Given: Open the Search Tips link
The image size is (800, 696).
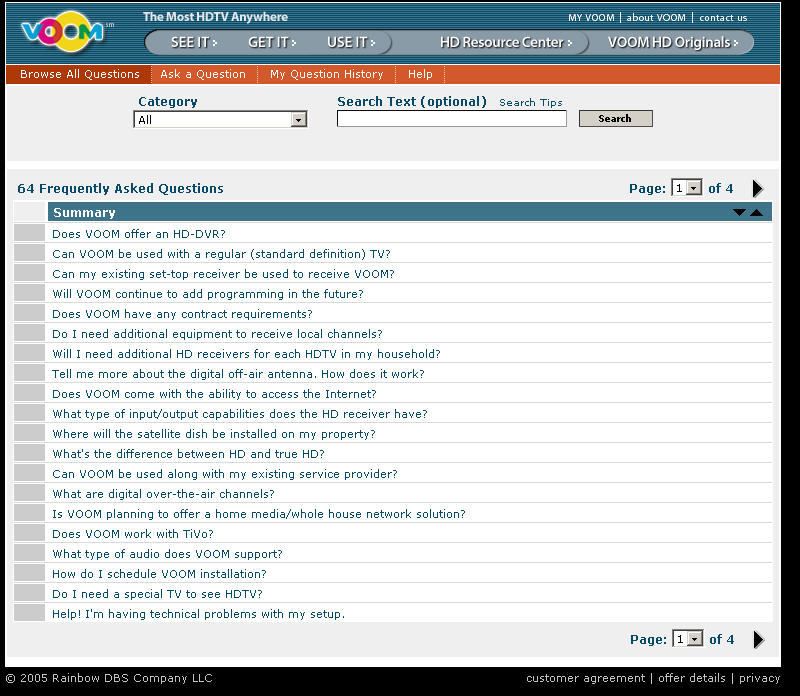Looking at the screenshot, I should [x=531, y=103].
